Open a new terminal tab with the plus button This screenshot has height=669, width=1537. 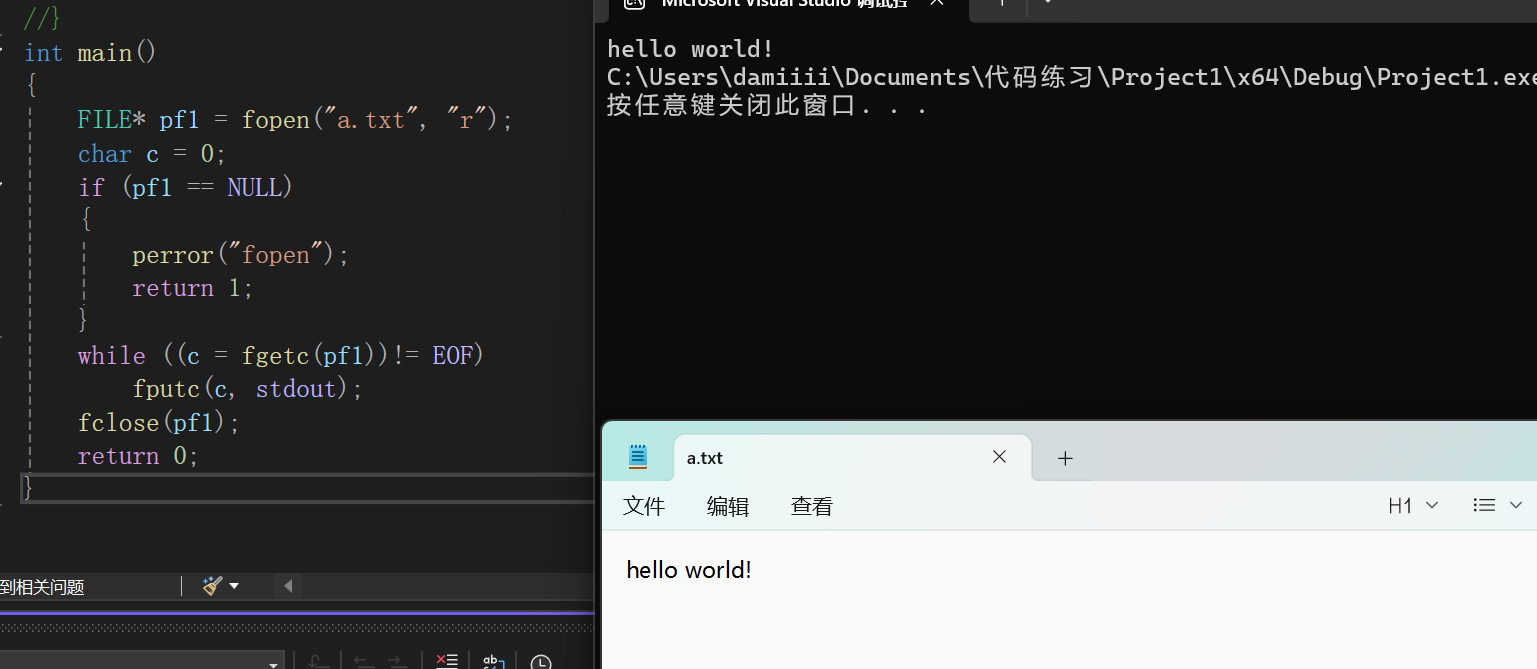999,6
